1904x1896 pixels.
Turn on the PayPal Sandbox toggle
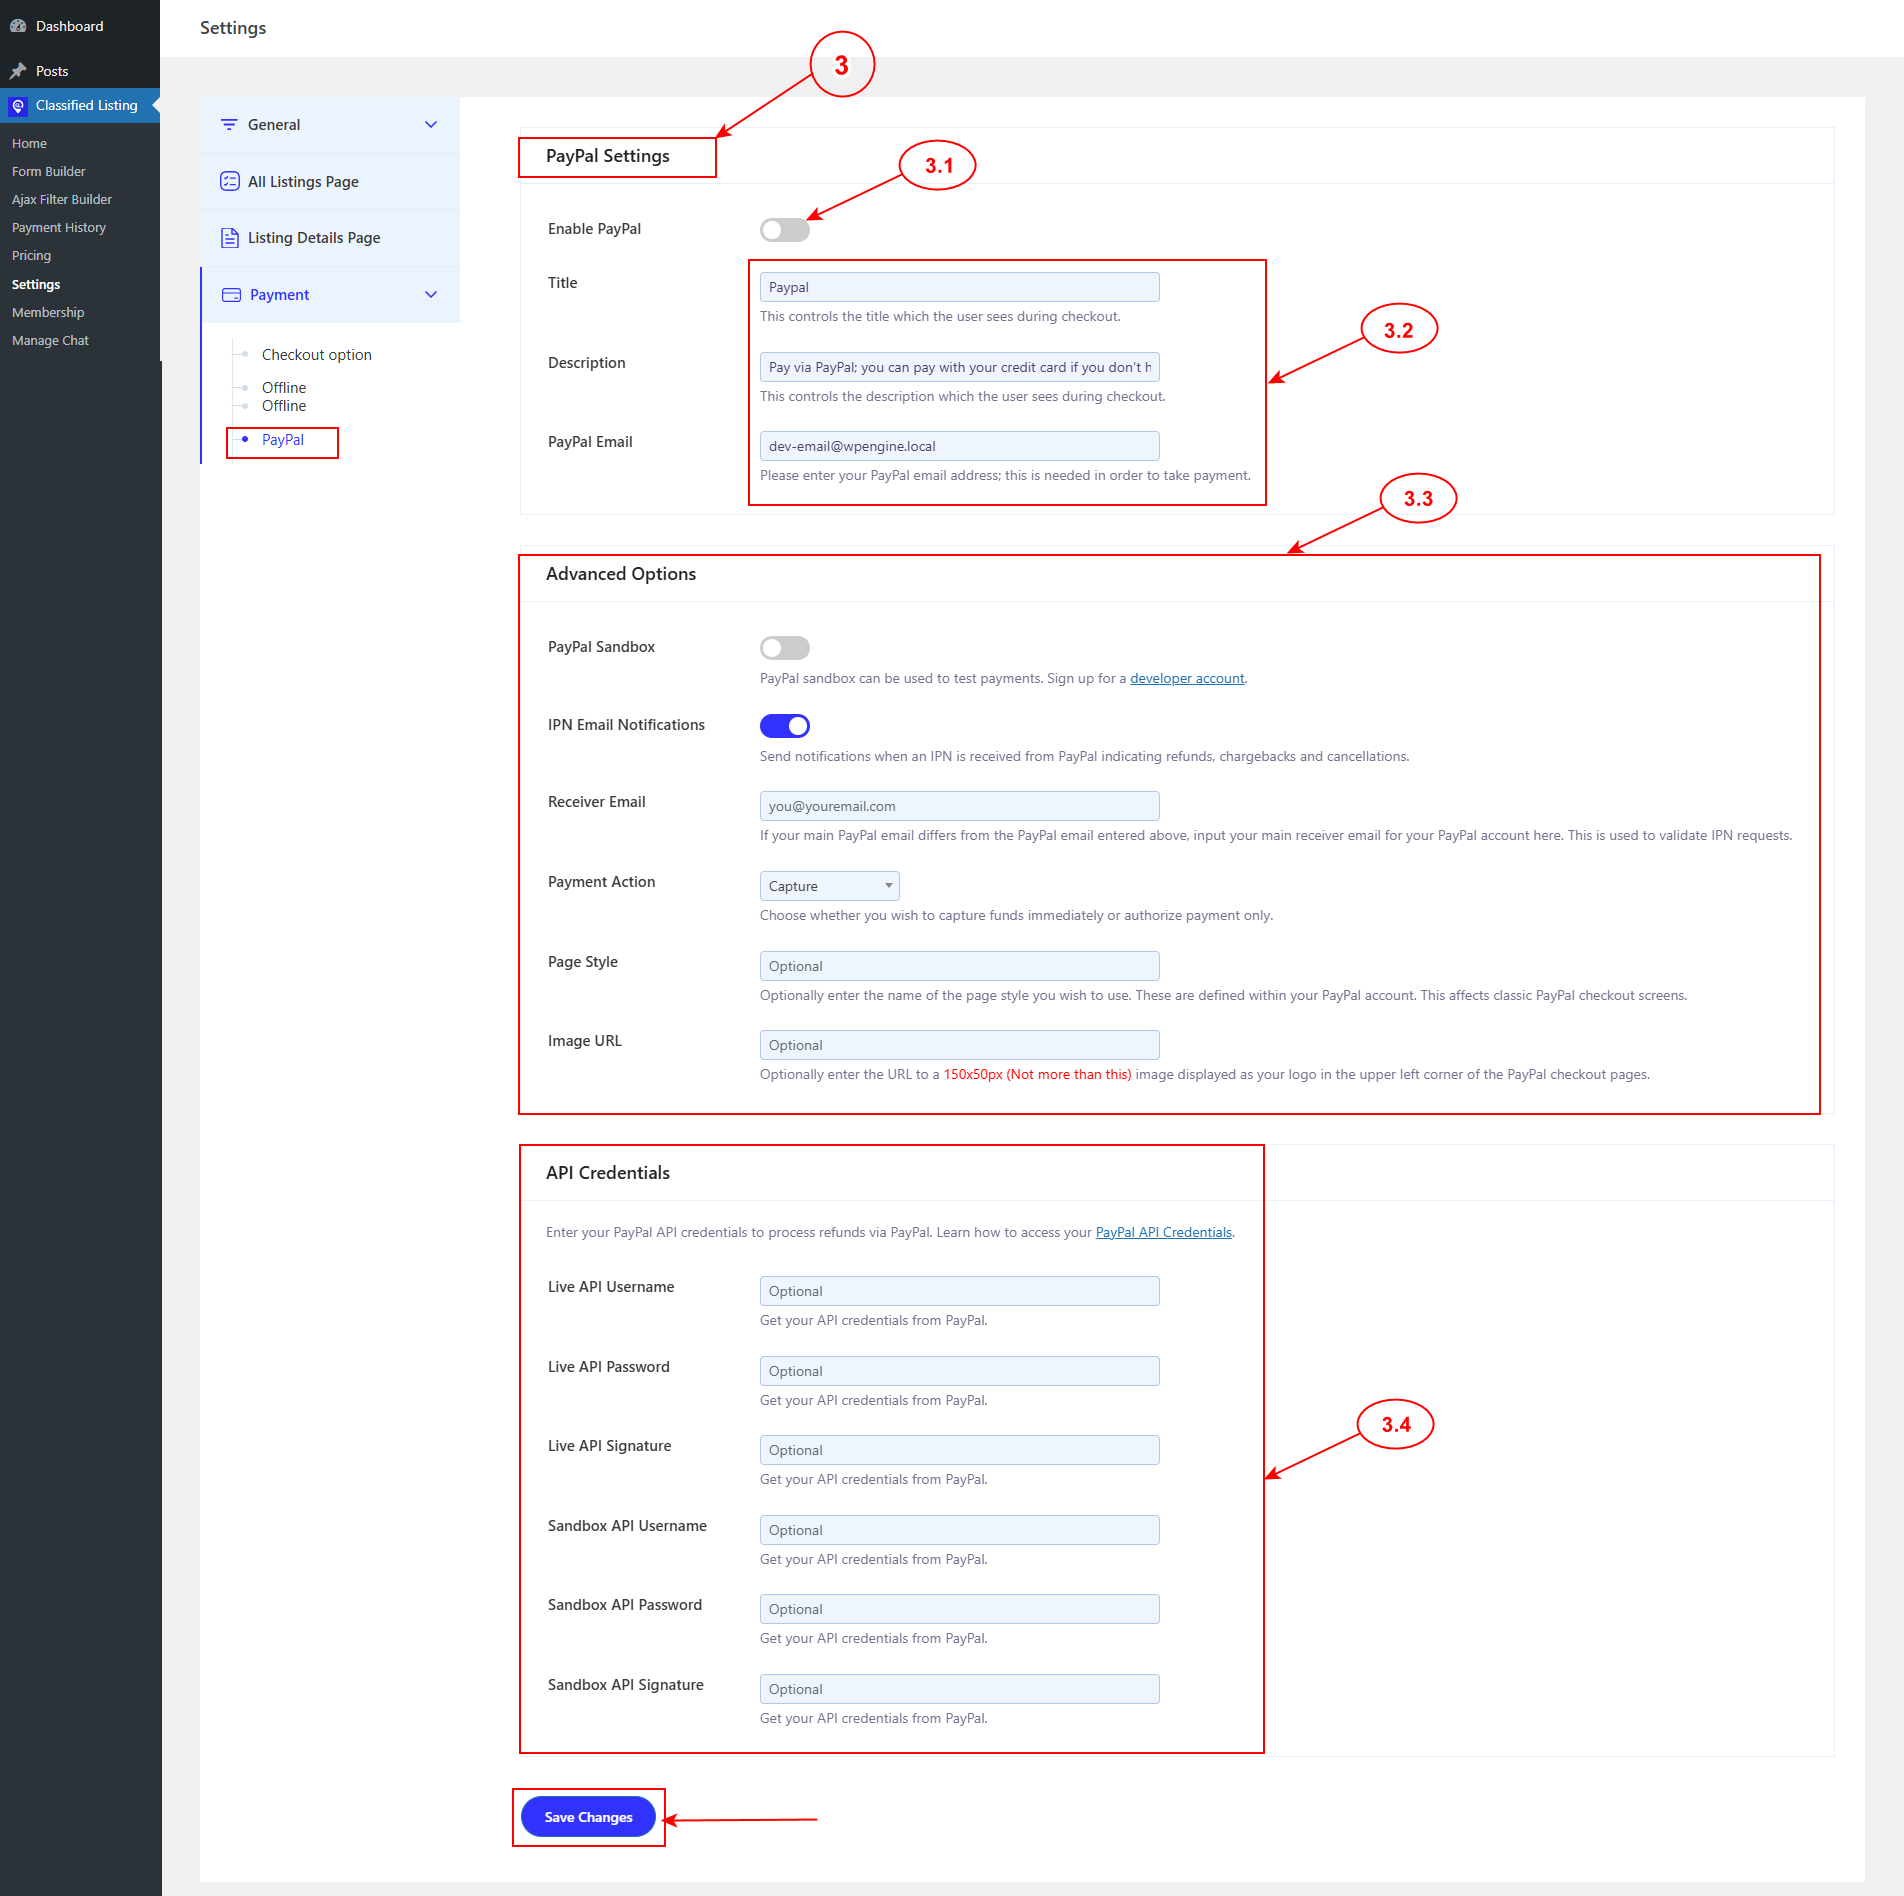[784, 648]
